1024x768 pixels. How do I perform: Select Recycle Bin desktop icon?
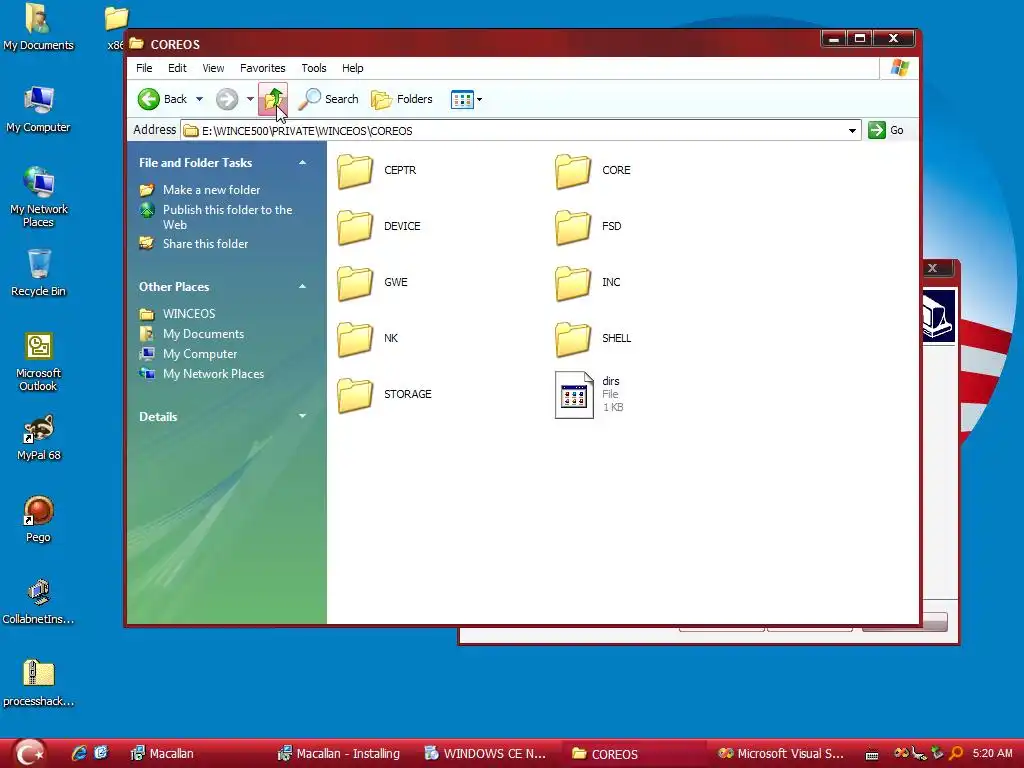tap(39, 272)
